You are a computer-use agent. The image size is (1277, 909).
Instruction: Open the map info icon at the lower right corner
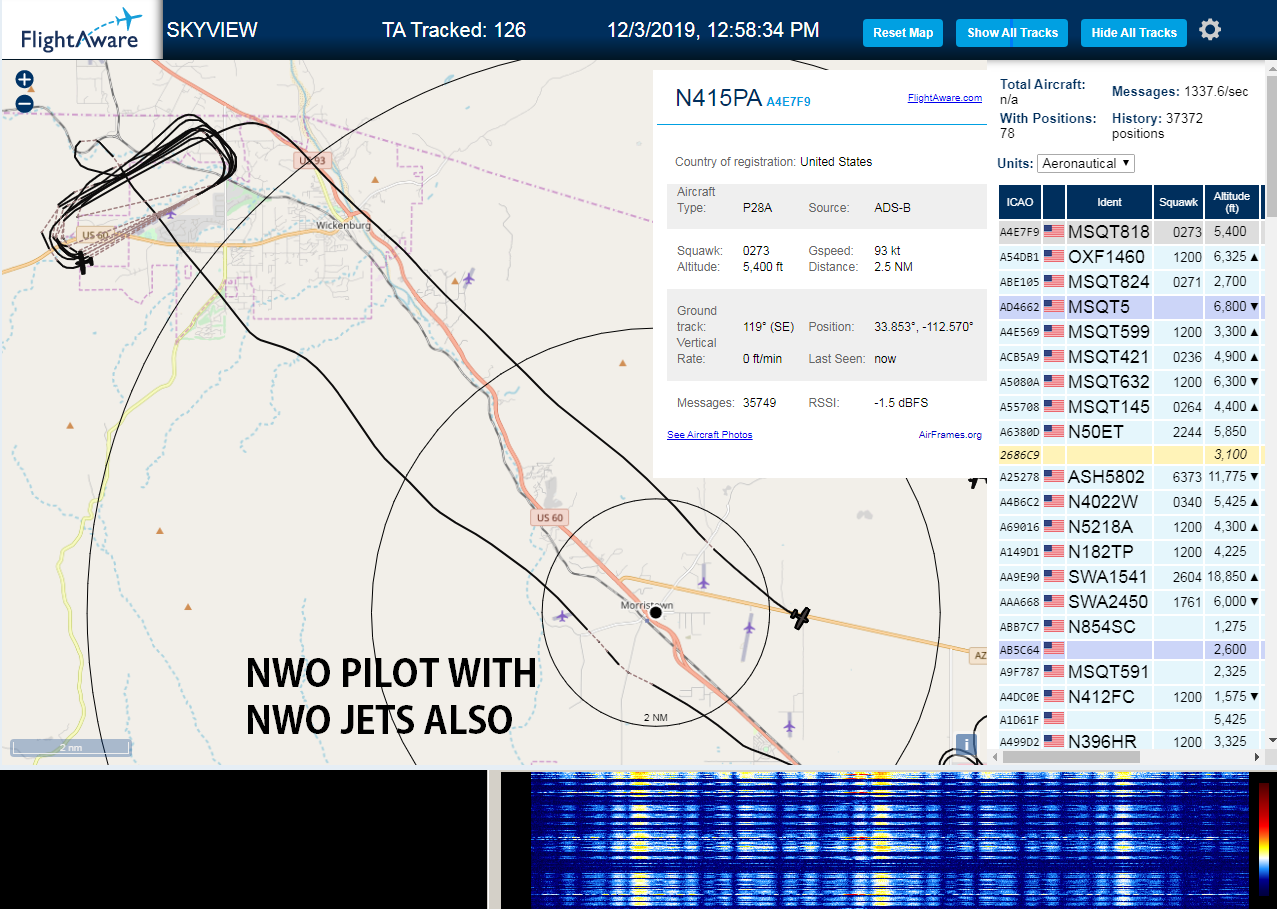point(966,745)
